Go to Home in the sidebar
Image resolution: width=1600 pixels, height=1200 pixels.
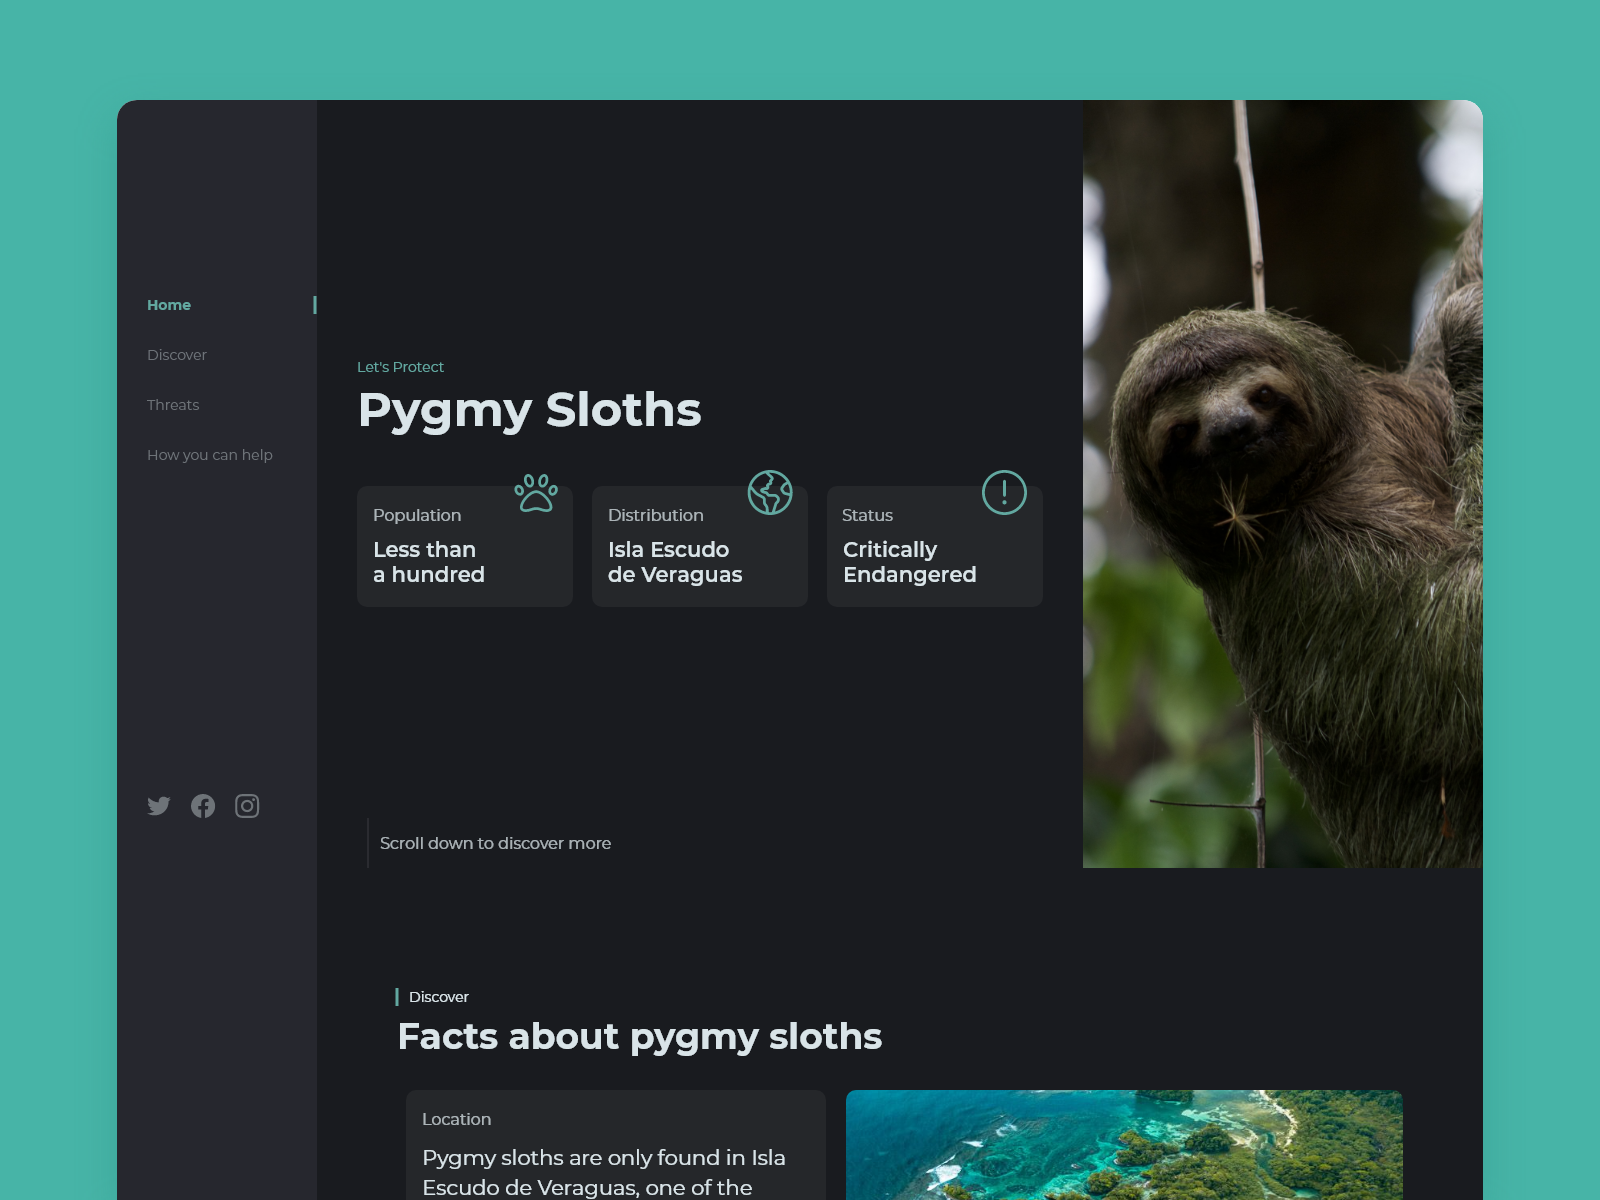pos(169,305)
